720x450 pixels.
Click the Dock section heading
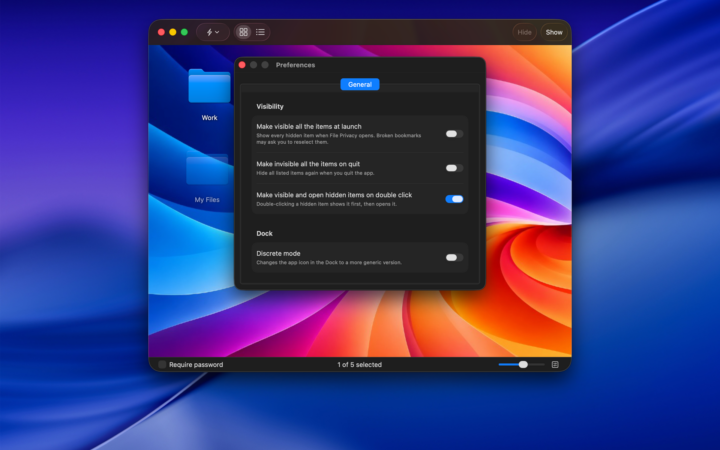coord(264,233)
